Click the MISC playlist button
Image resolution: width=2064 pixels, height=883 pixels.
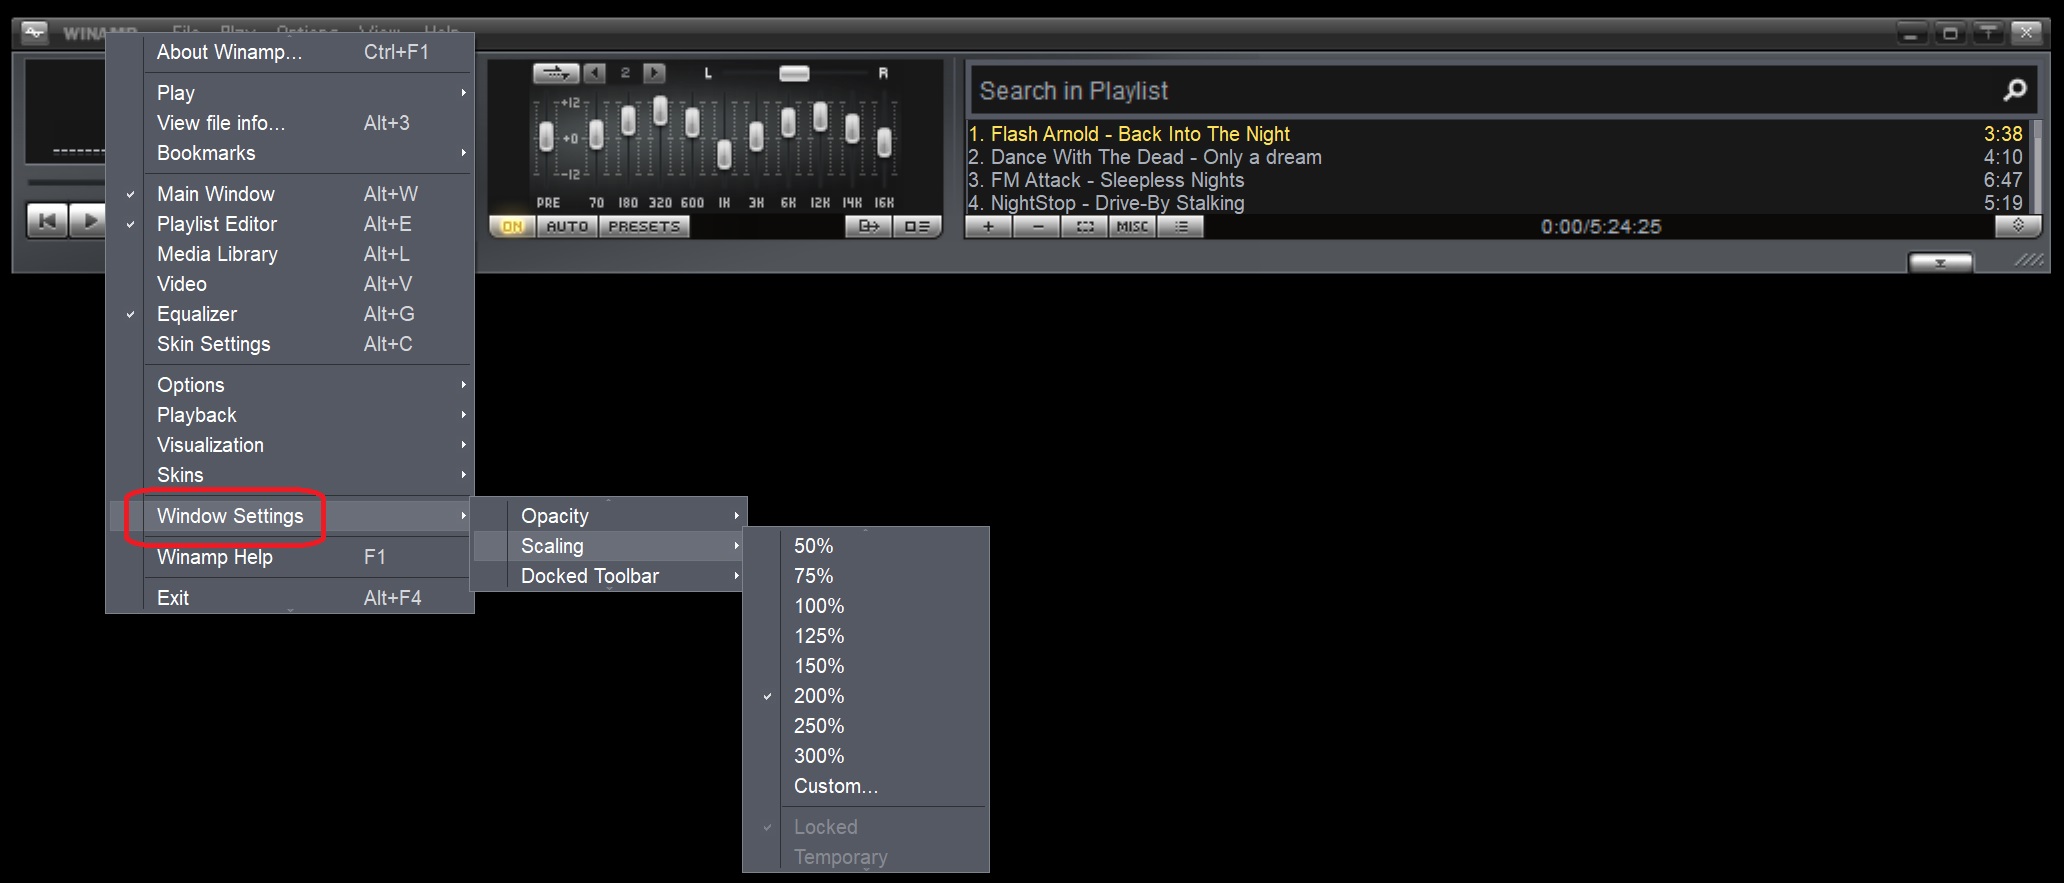point(1132,227)
